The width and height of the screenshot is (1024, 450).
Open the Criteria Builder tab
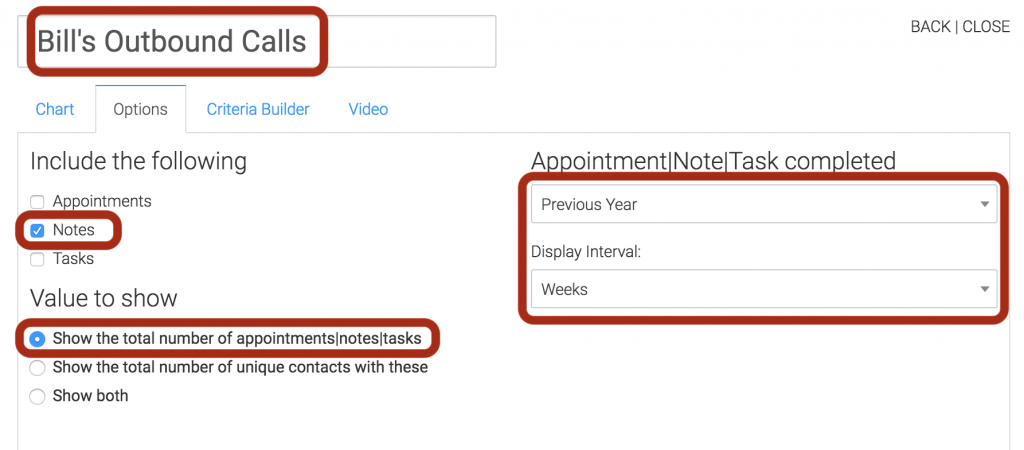tap(258, 109)
